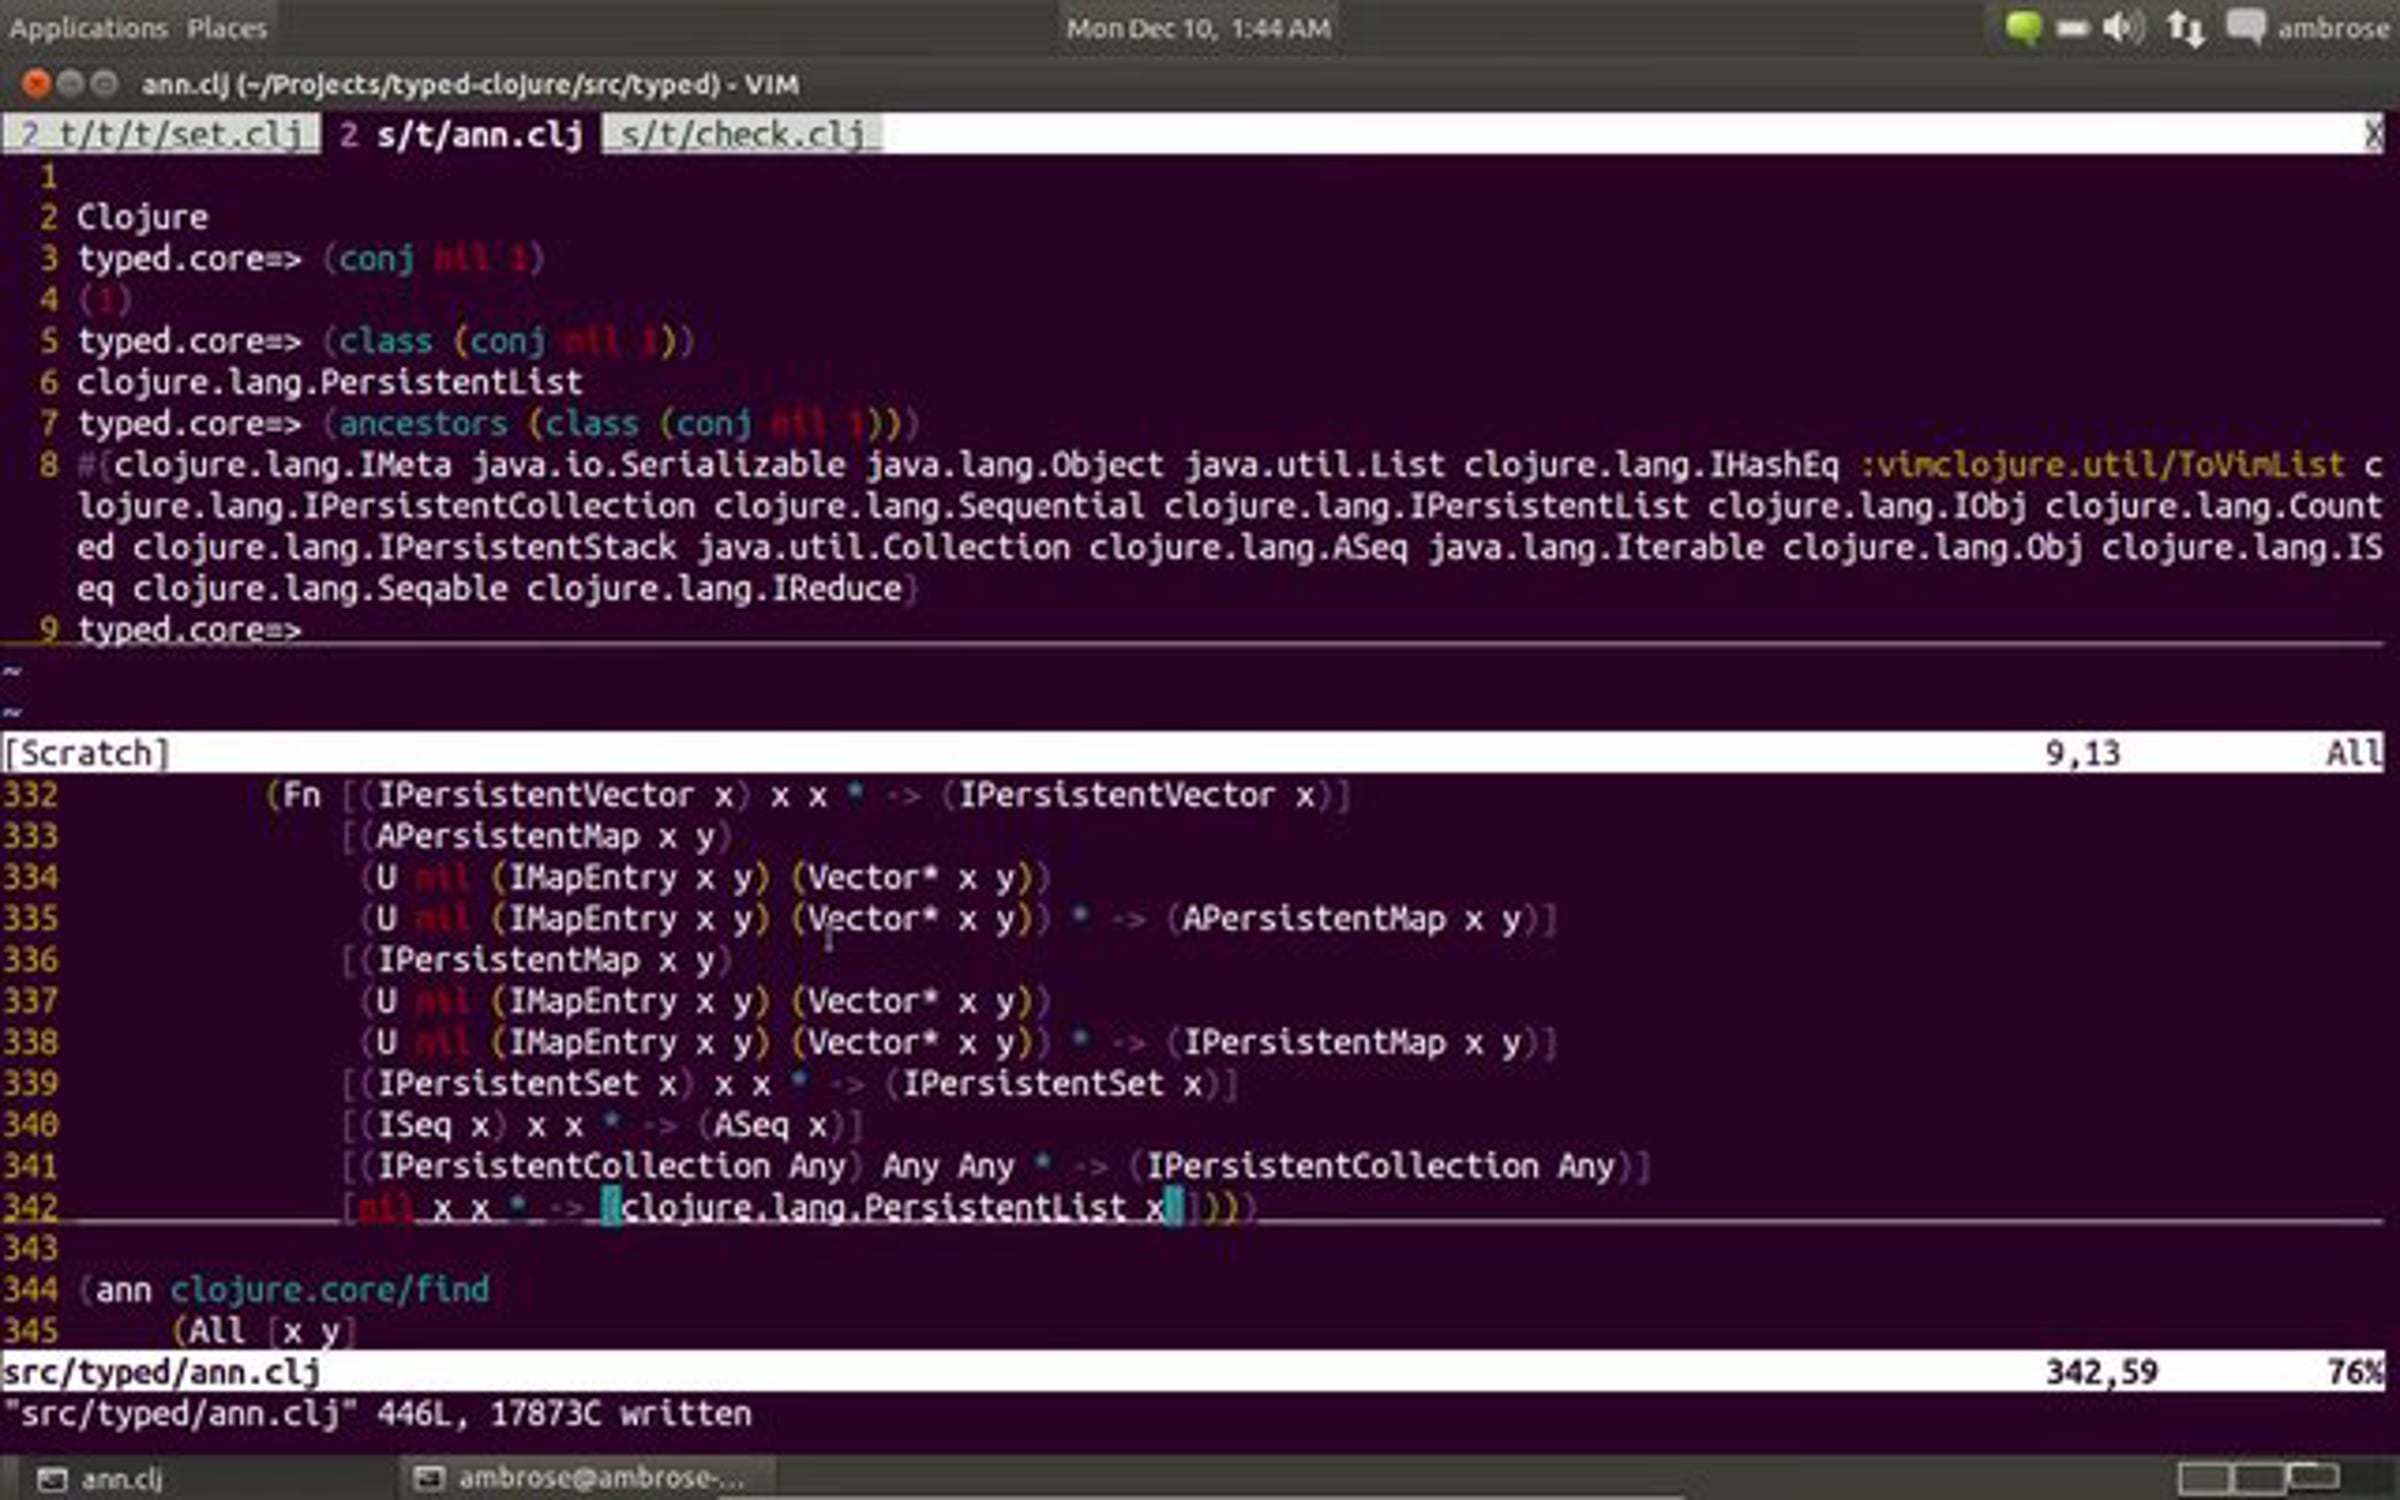Screen dimensions: 2400x1500
Task: Open the green chat indicator icon
Action: click(2022, 27)
